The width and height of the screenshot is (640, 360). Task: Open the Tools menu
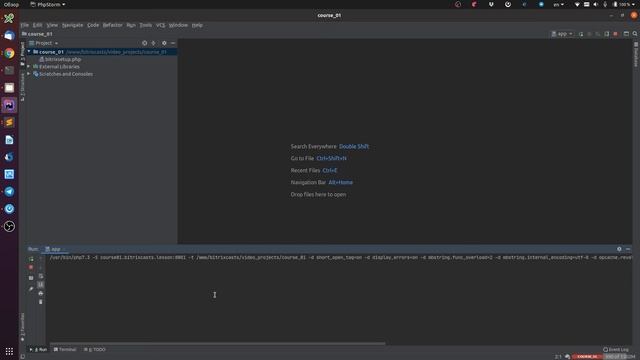coord(146,25)
